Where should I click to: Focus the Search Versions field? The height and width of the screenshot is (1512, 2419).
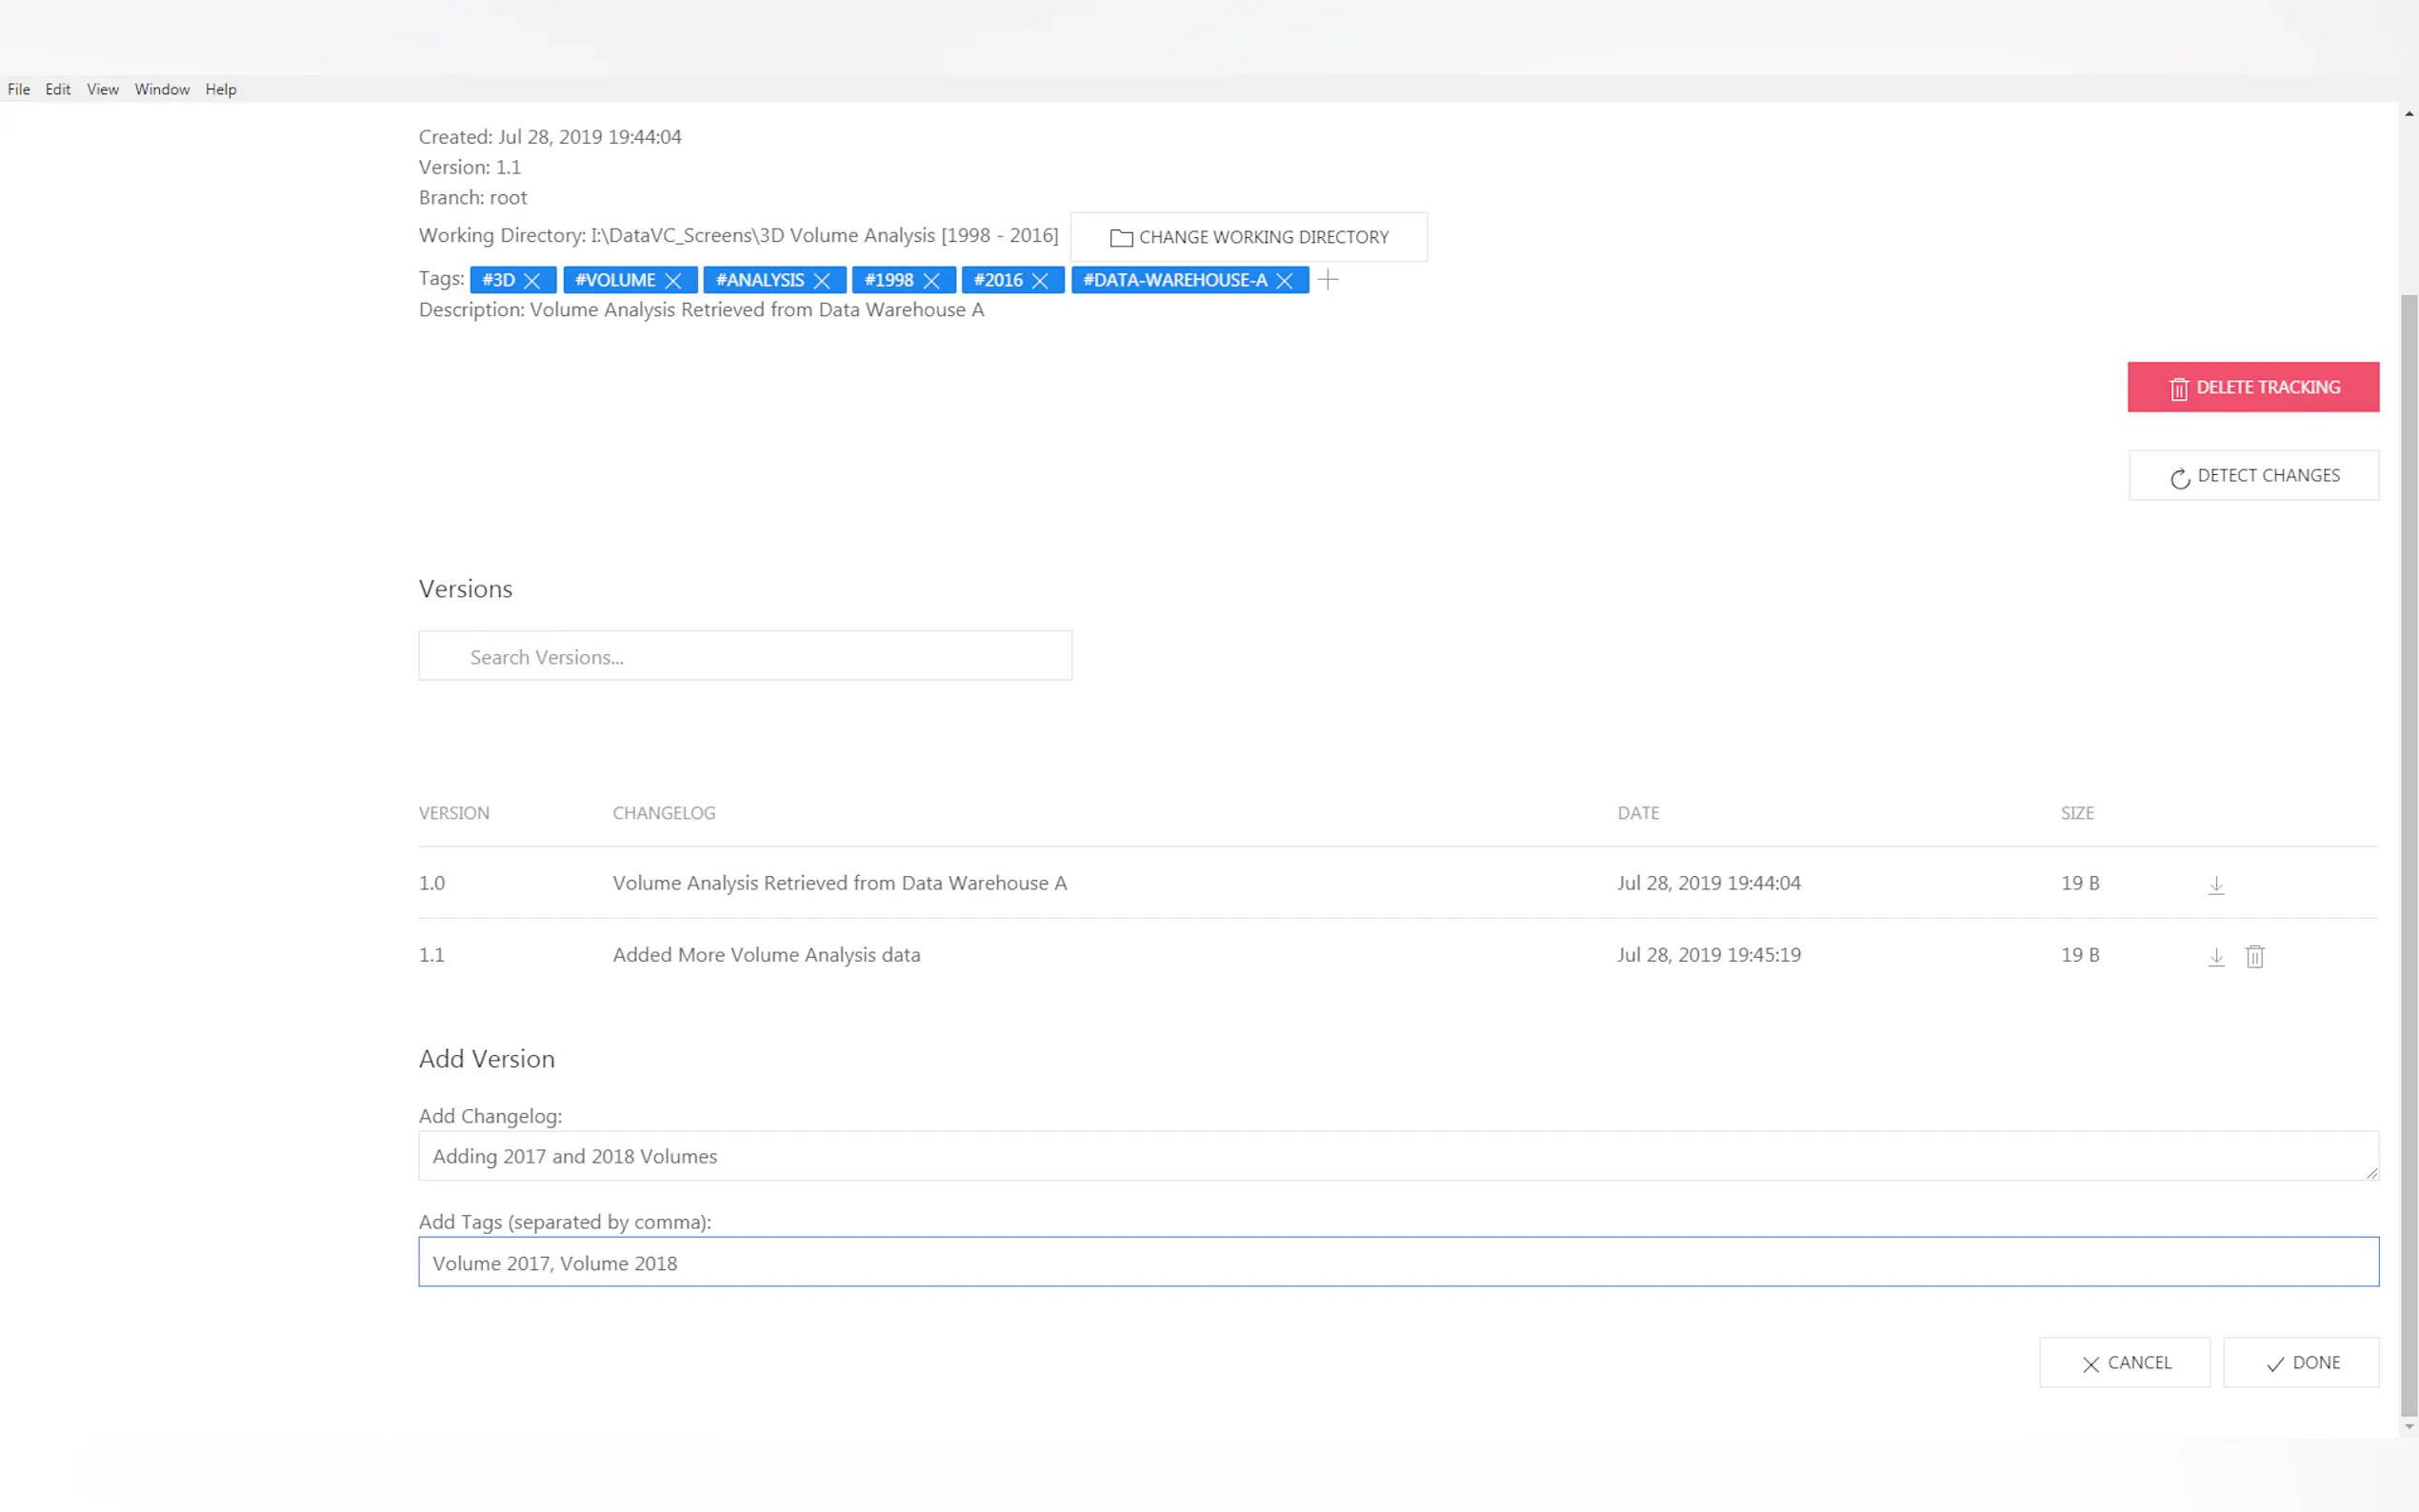coord(745,656)
